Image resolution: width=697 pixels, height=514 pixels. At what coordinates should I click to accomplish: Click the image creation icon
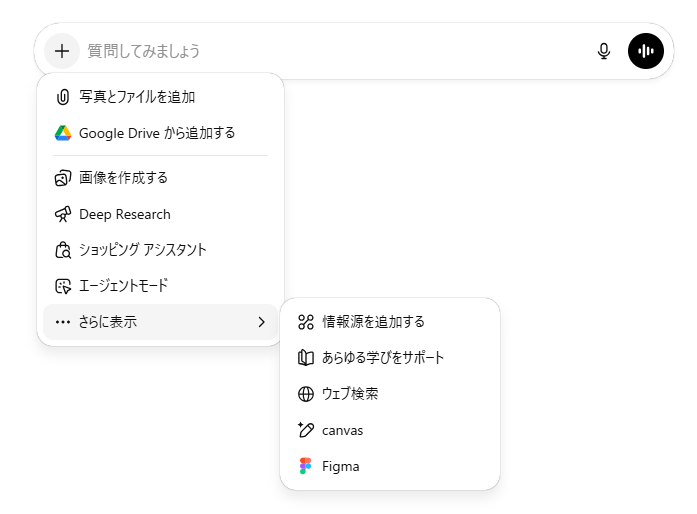click(x=63, y=178)
